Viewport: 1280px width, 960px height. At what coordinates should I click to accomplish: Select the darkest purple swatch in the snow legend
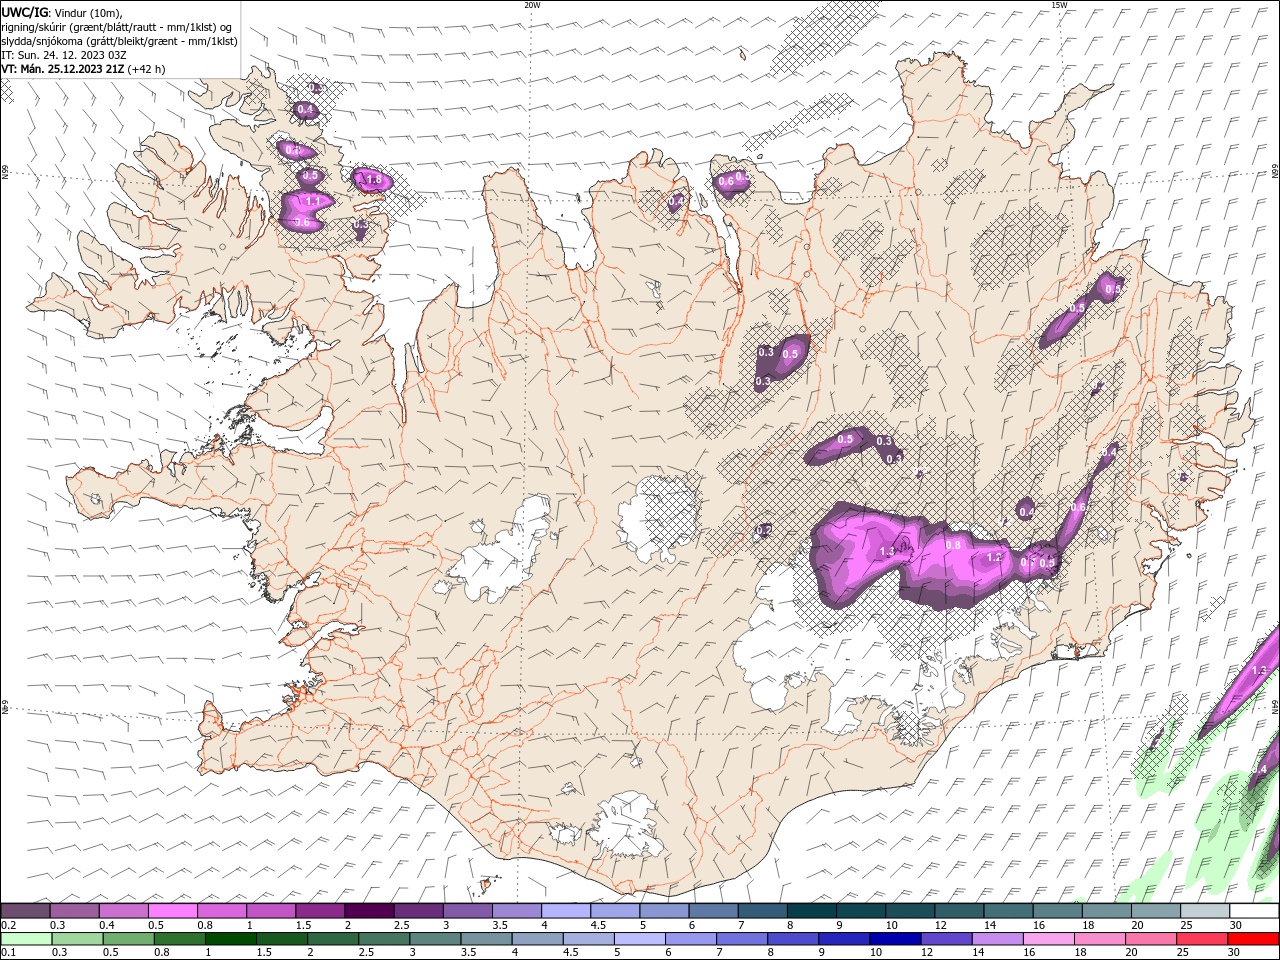click(x=369, y=911)
